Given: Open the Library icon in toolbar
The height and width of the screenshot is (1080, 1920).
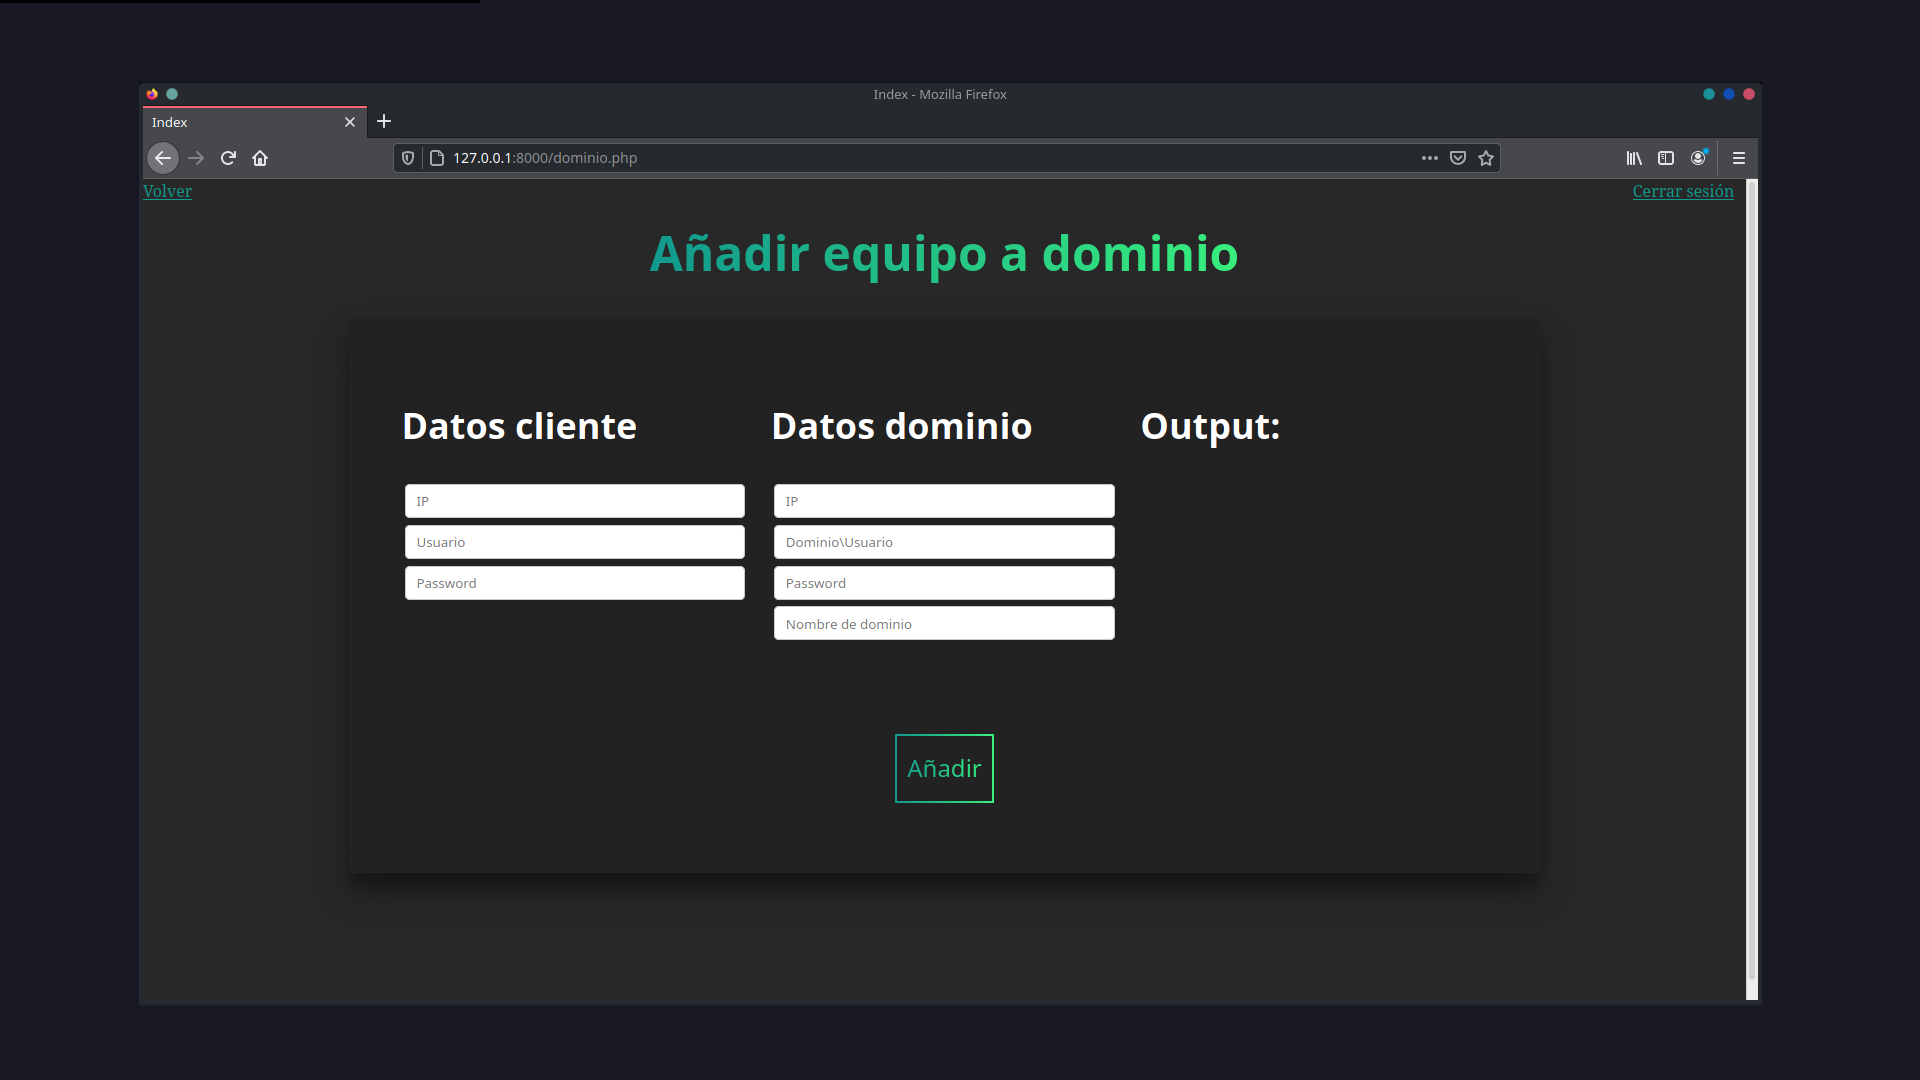Looking at the screenshot, I should [x=1635, y=158].
